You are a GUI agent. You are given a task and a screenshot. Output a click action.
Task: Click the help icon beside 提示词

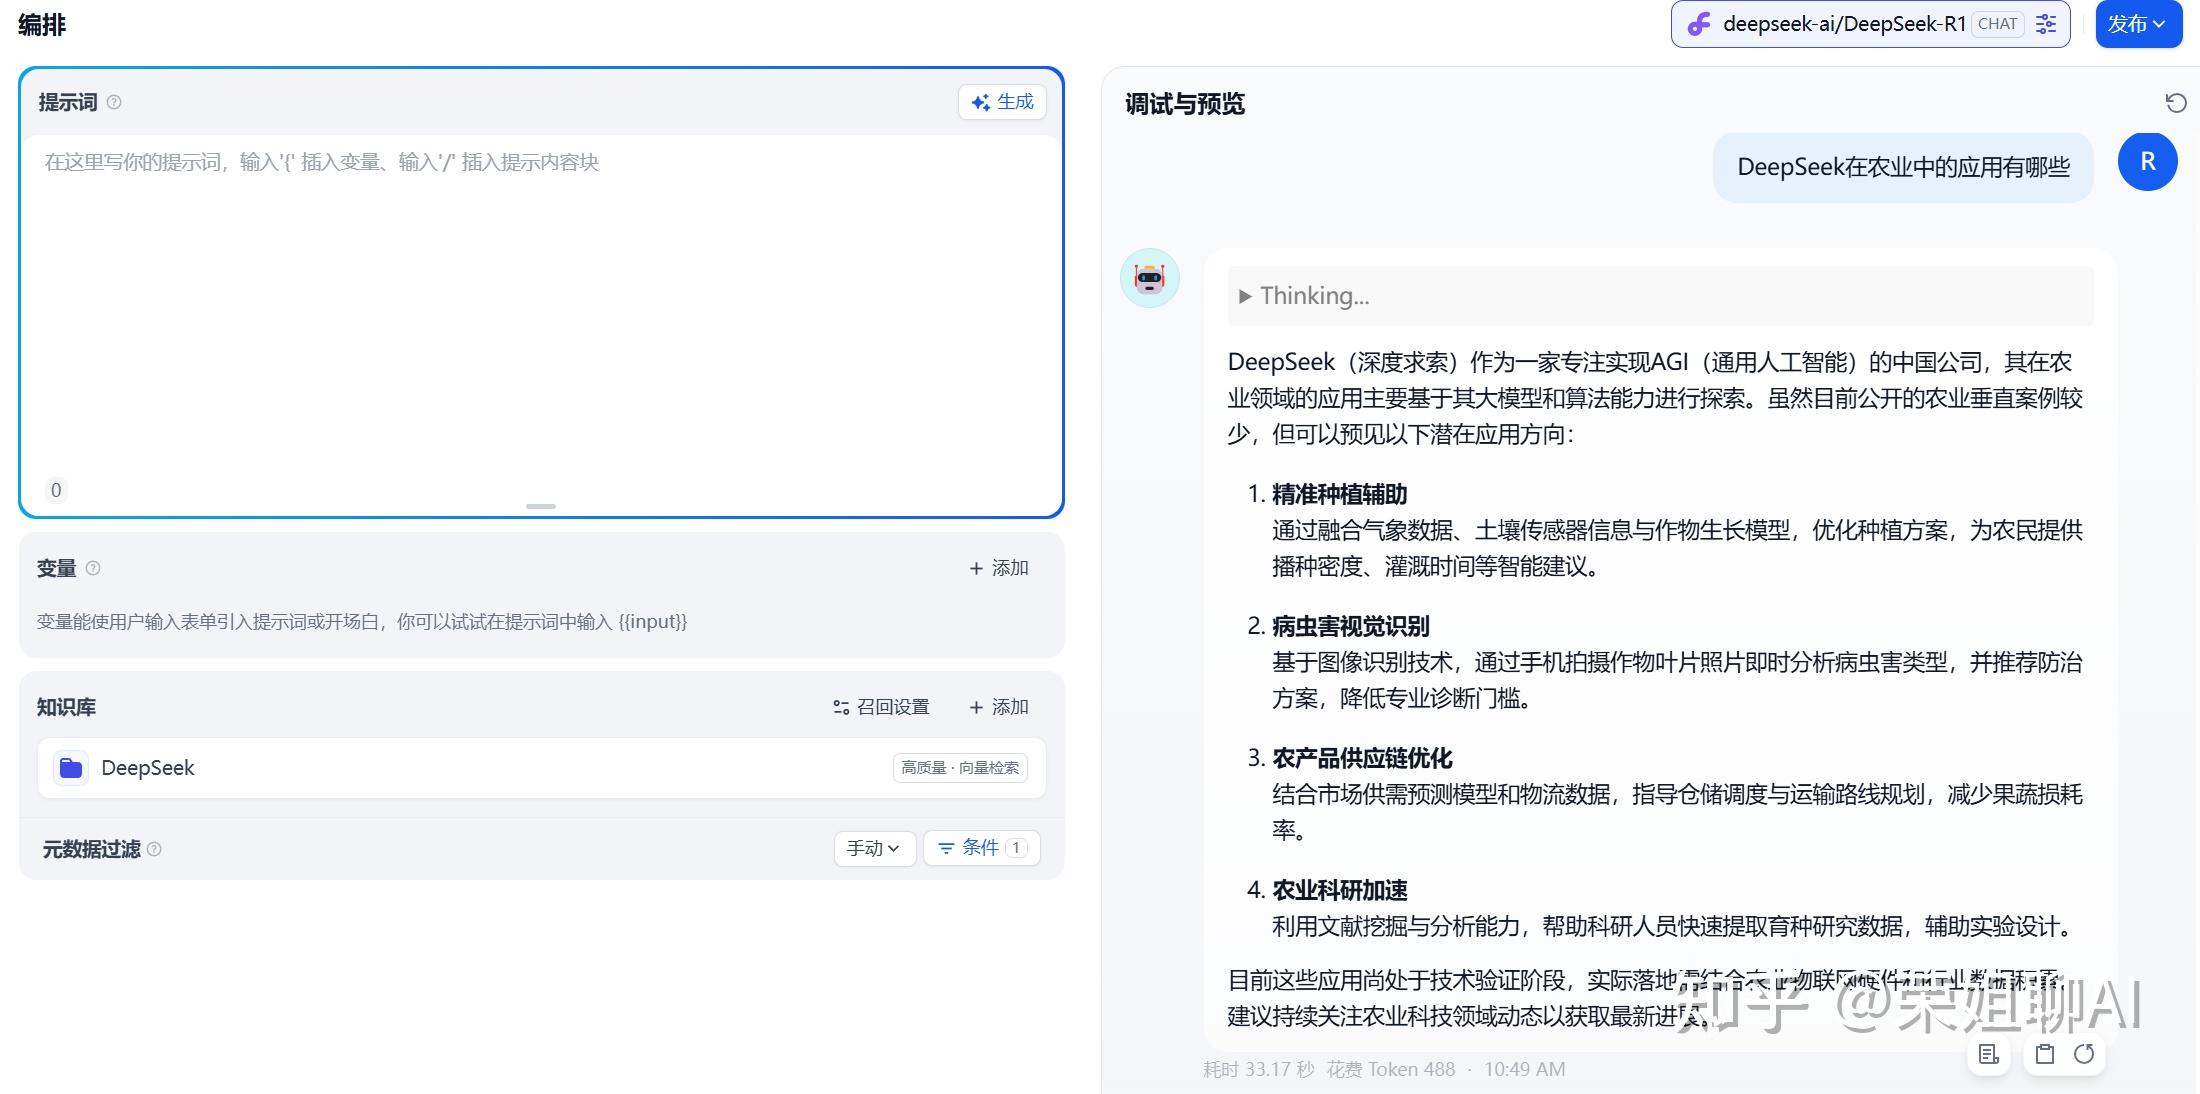click(x=114, y=102)
